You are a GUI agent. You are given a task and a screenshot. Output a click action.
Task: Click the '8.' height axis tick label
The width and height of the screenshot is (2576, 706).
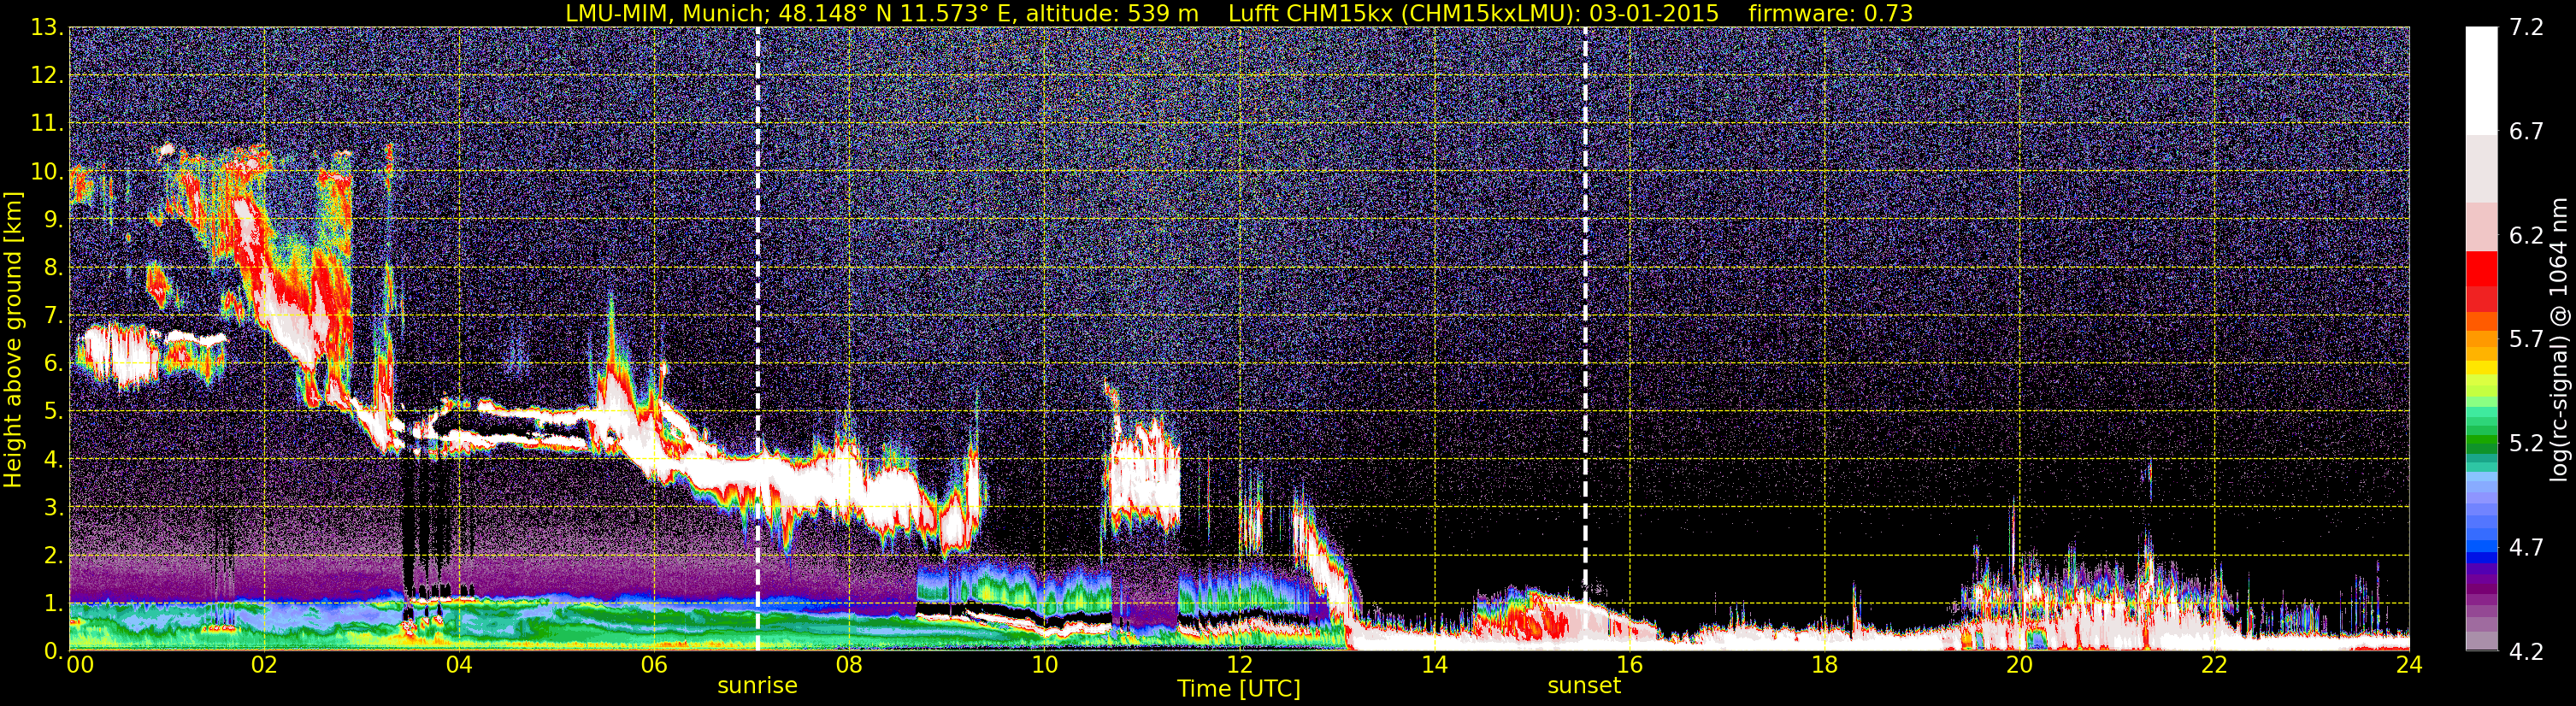pos(54,268)
